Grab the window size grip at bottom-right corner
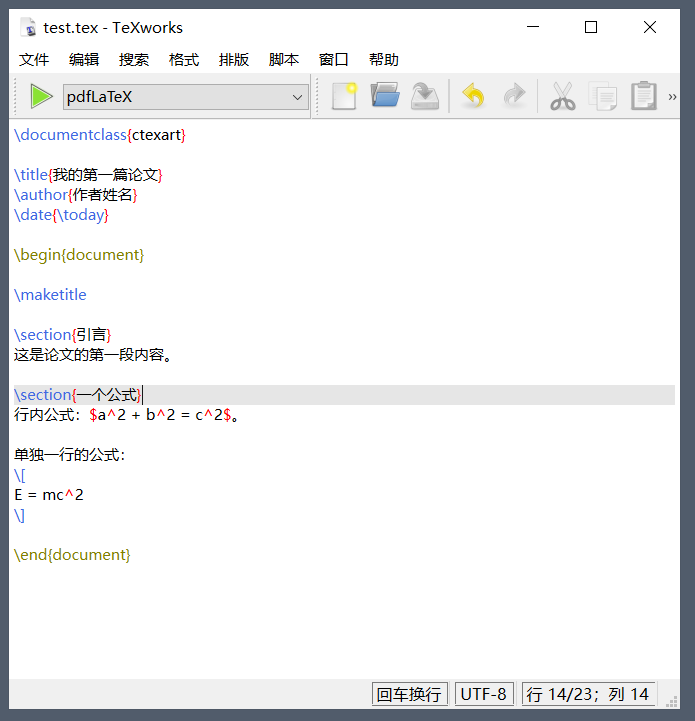This screenshot has width=695, height=721. pyautogui.click(x=672, y=701)
